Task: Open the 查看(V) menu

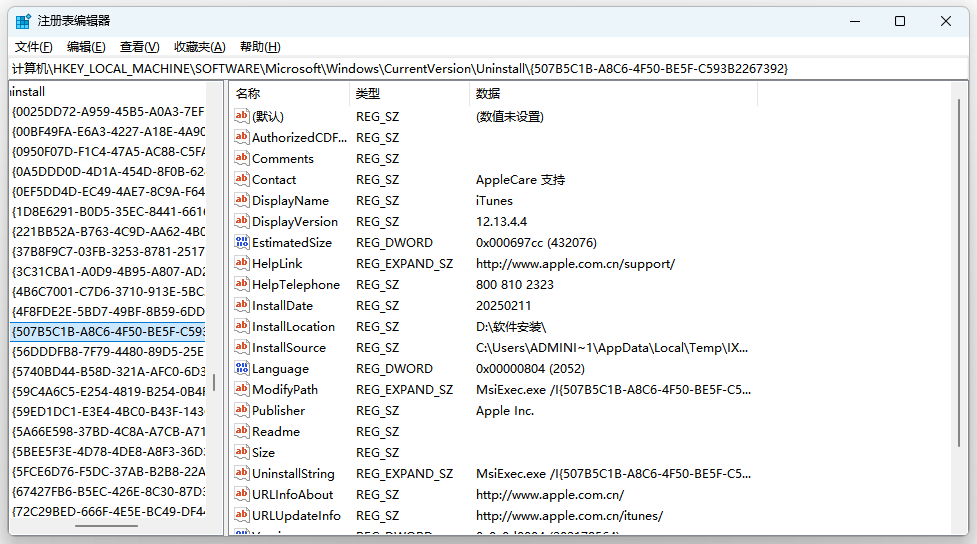Action: point(140,47)
